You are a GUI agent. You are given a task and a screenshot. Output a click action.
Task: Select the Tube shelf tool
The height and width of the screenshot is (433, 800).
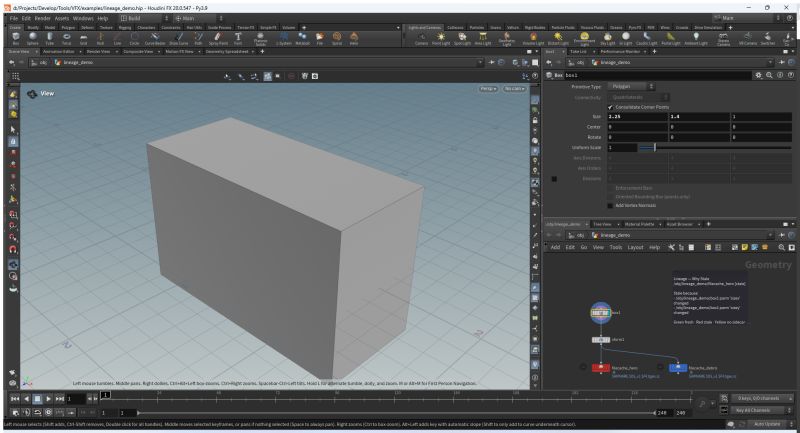click(x=49, y=38)
